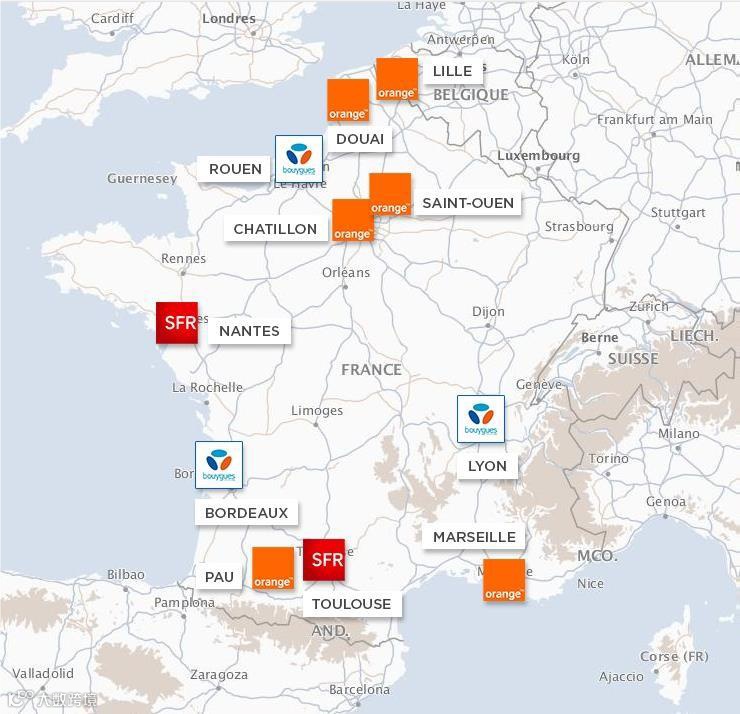Click the DOUAI city label
740x714 pixels.
click(360, 139)
